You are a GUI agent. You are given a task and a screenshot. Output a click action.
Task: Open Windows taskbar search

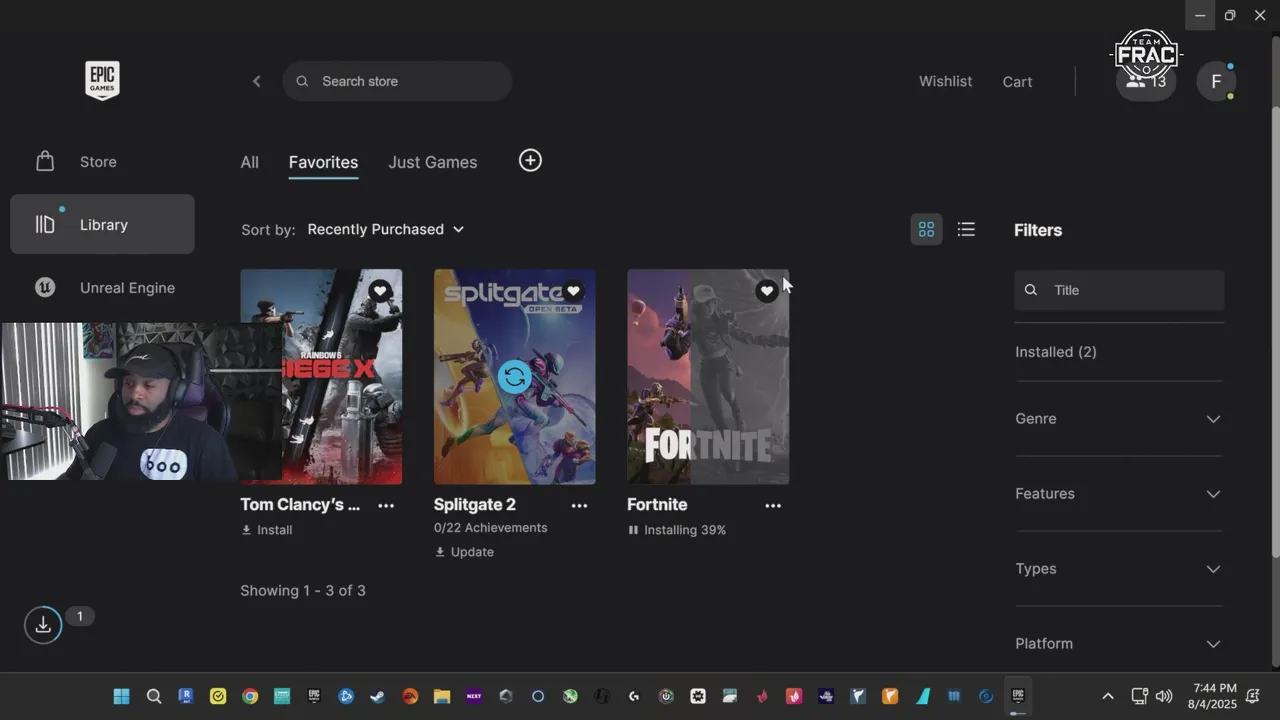[x=154, y=696]
